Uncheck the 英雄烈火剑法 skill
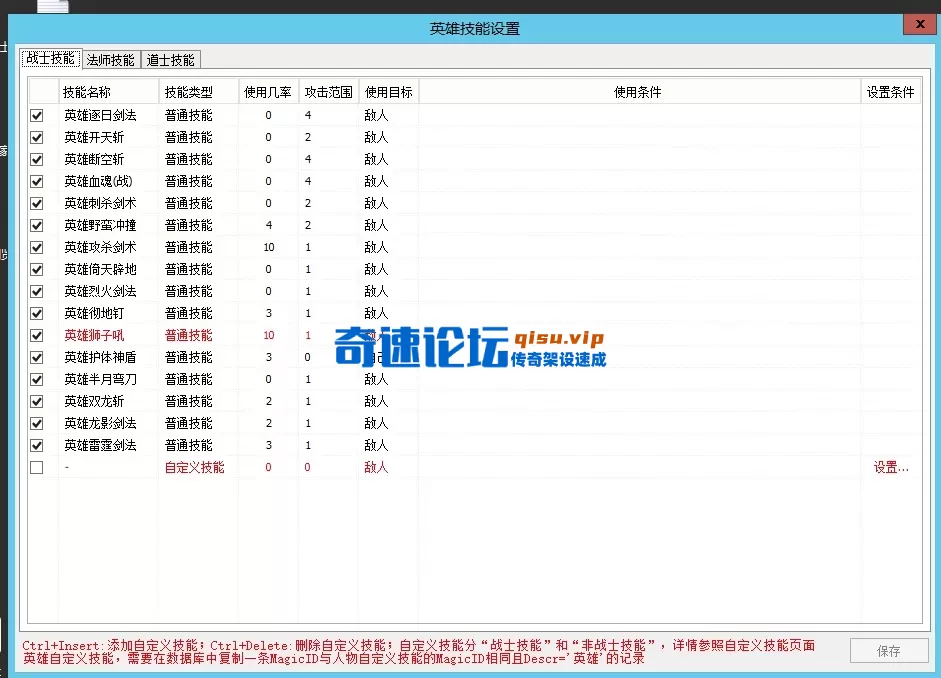This screenshot has height=678, width=941. point(36,290)
